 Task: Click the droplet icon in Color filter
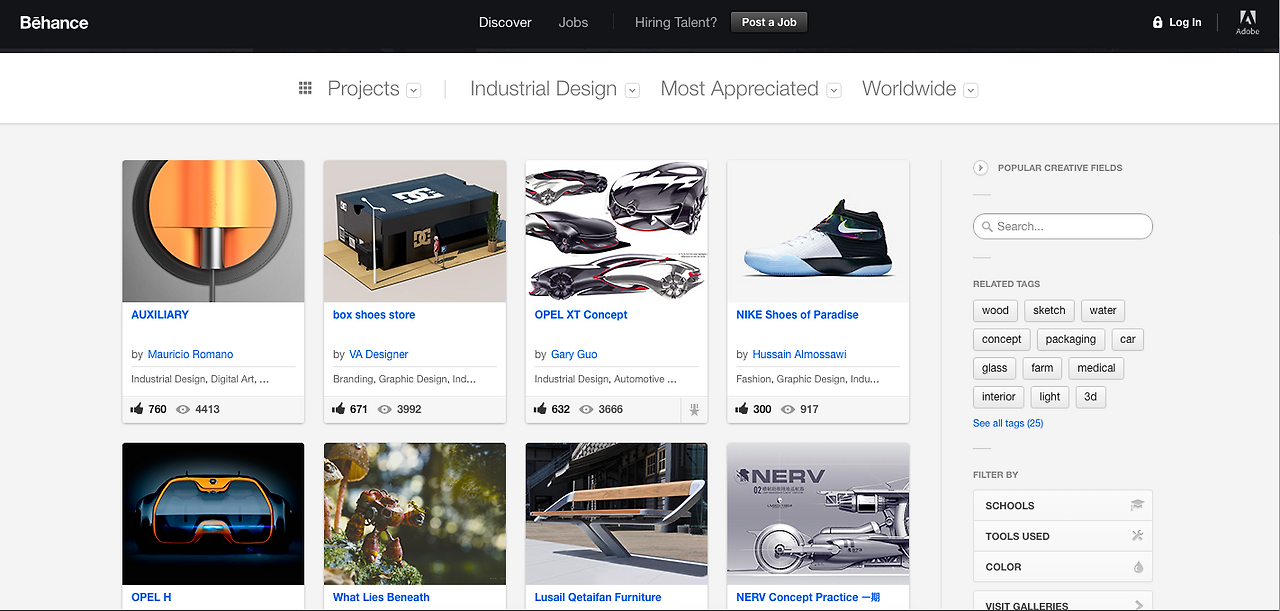(x=1138, y=567)
